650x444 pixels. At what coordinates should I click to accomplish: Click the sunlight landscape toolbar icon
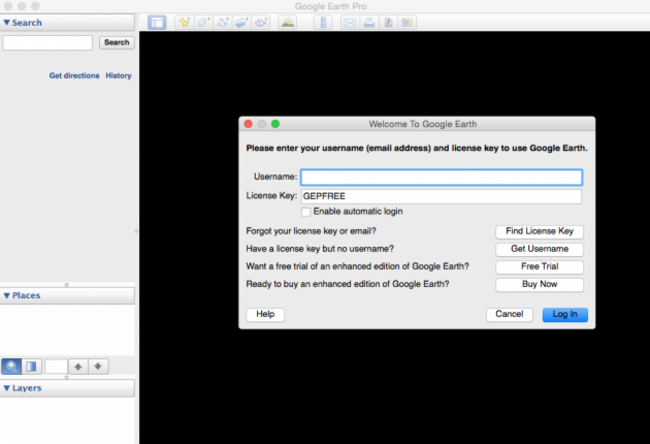[287, 22]
